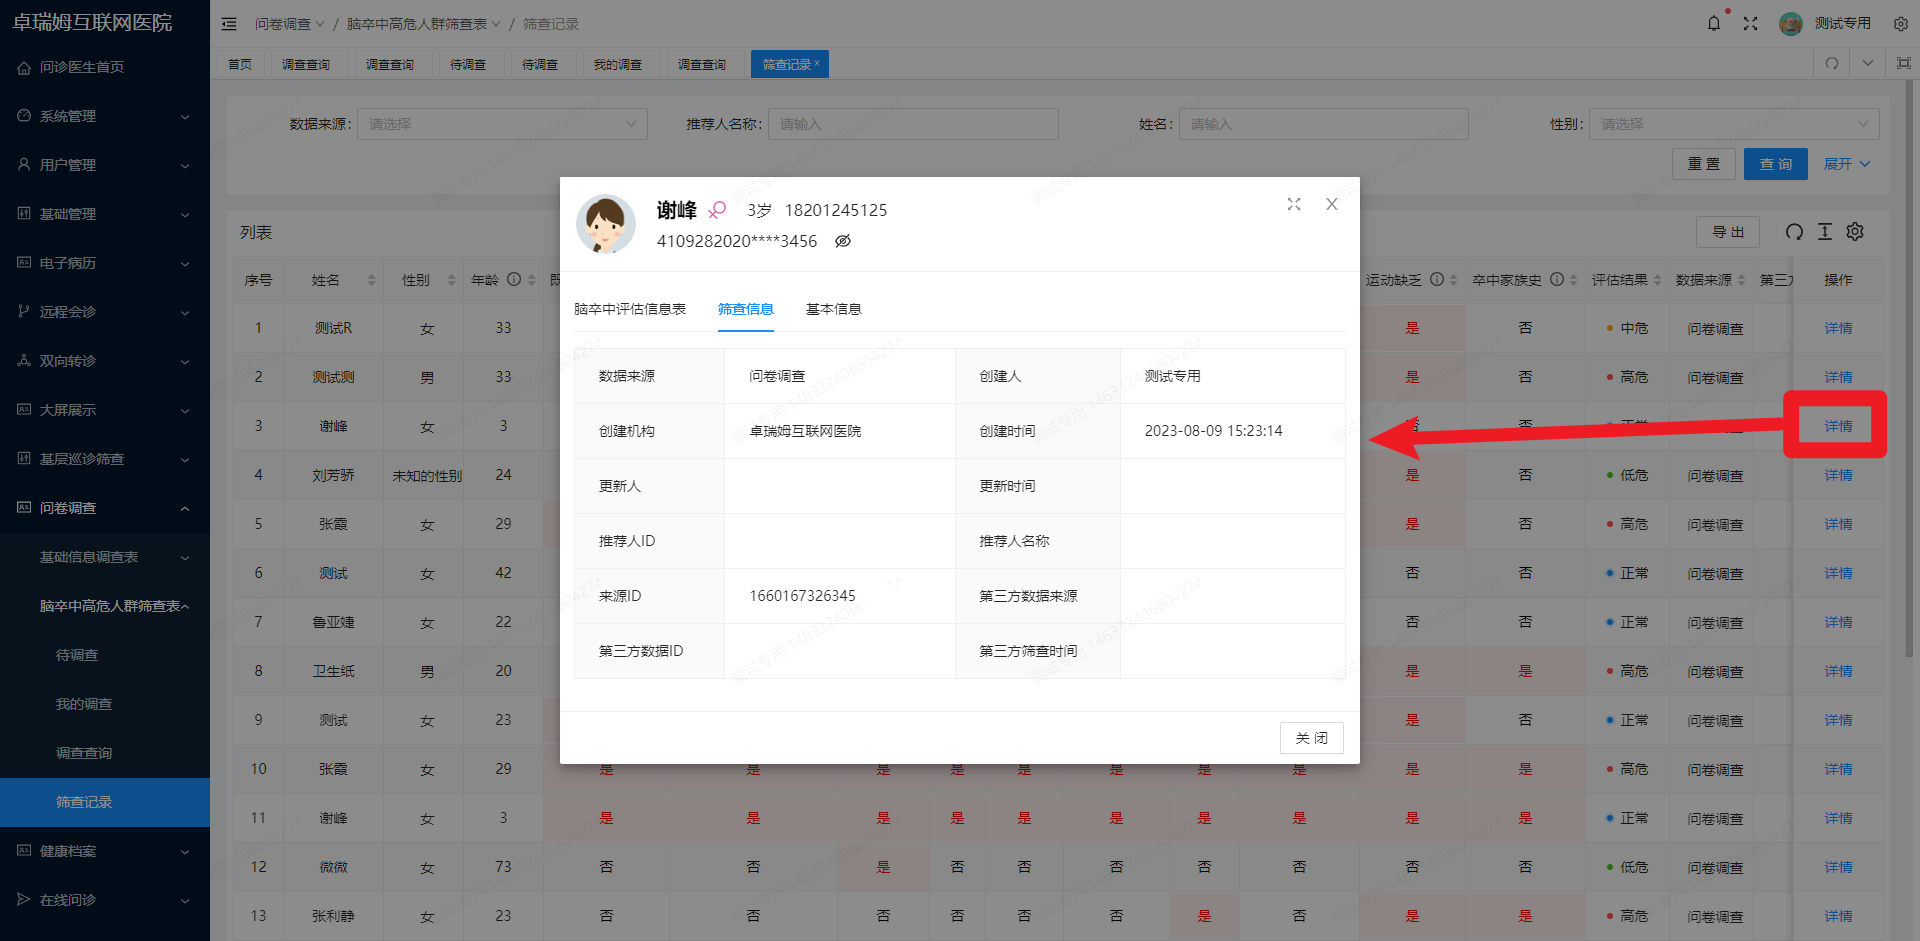
Task: Click the page vertical scrollbar
Action: [1909, 370]
